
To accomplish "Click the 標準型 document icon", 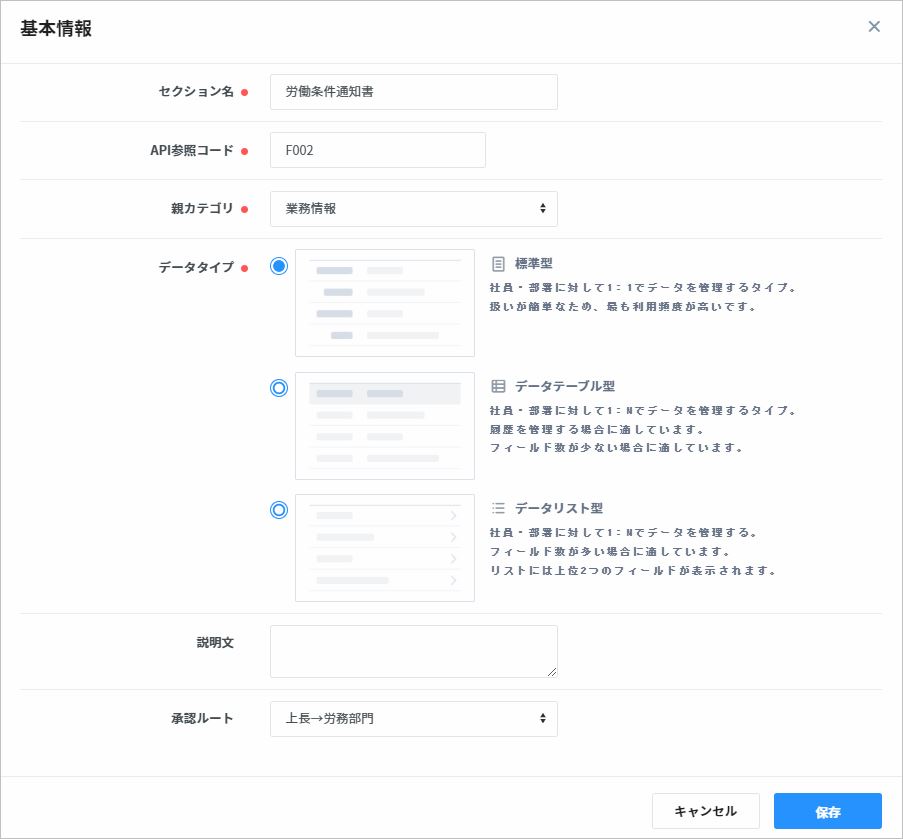I will click(498, 264).
